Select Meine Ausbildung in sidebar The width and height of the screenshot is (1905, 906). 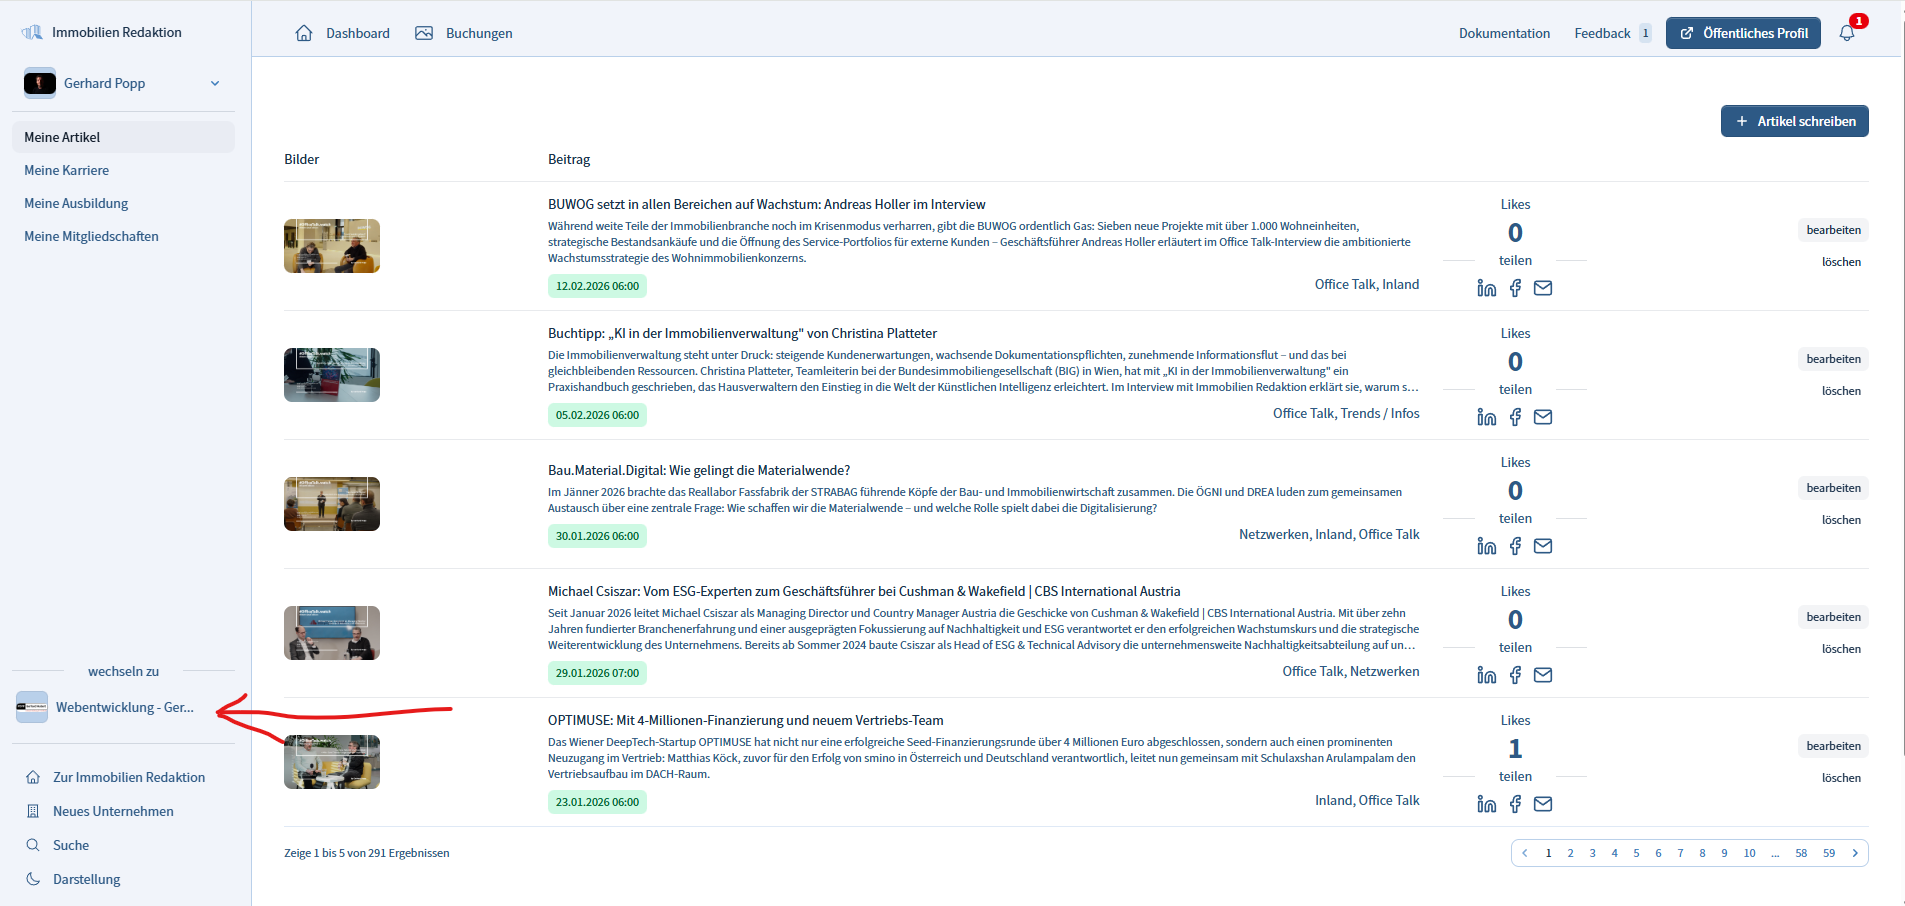click(x=76, y=203)
